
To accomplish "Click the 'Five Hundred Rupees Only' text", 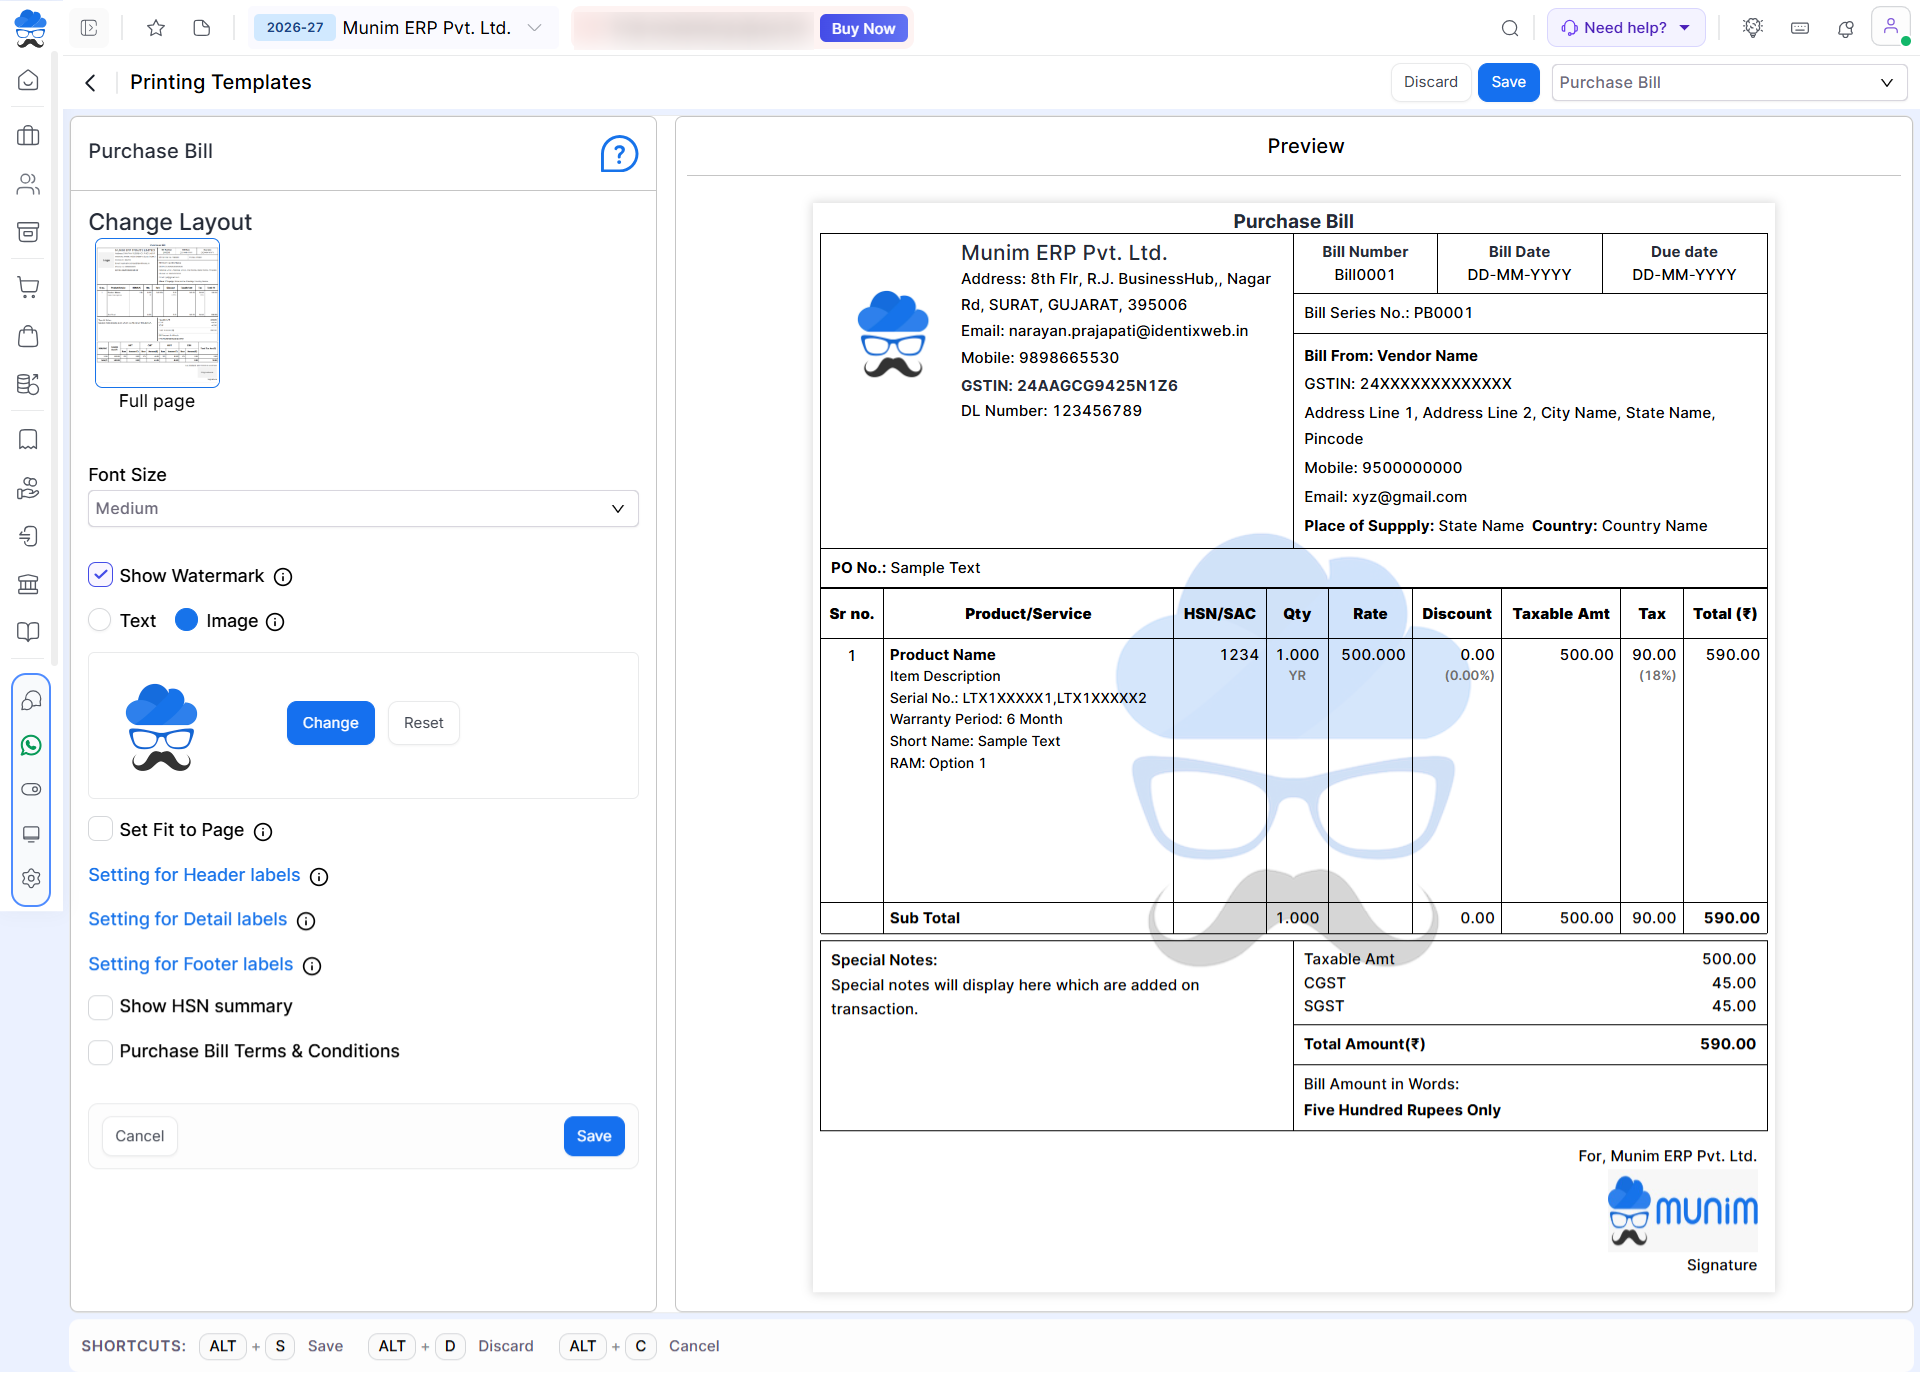I will coord(1402,1110).
